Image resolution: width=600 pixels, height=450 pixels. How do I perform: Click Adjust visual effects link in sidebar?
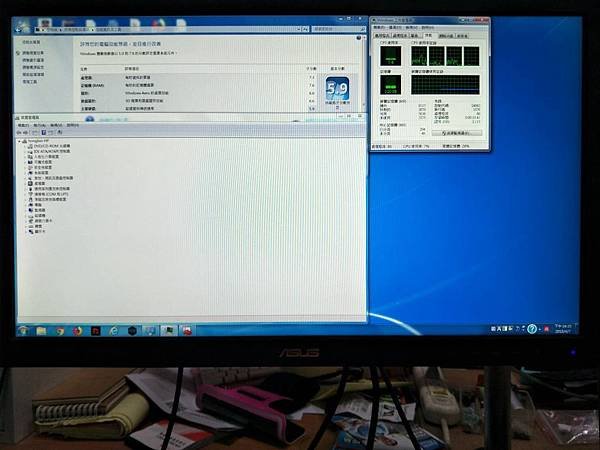pos(33,53)
